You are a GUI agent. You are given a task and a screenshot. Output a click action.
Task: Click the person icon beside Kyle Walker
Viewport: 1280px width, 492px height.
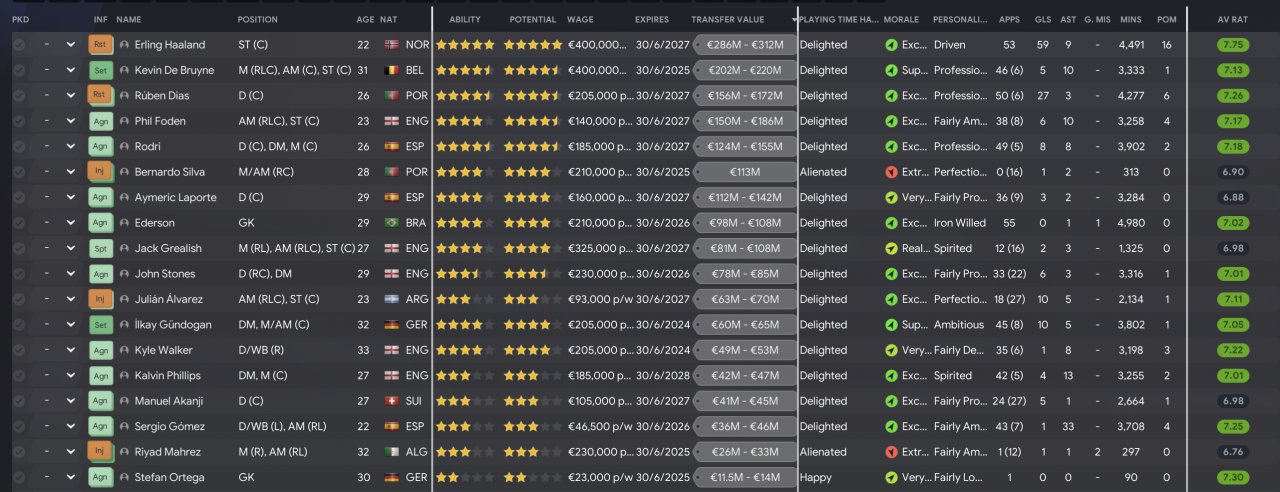(124, 350)
